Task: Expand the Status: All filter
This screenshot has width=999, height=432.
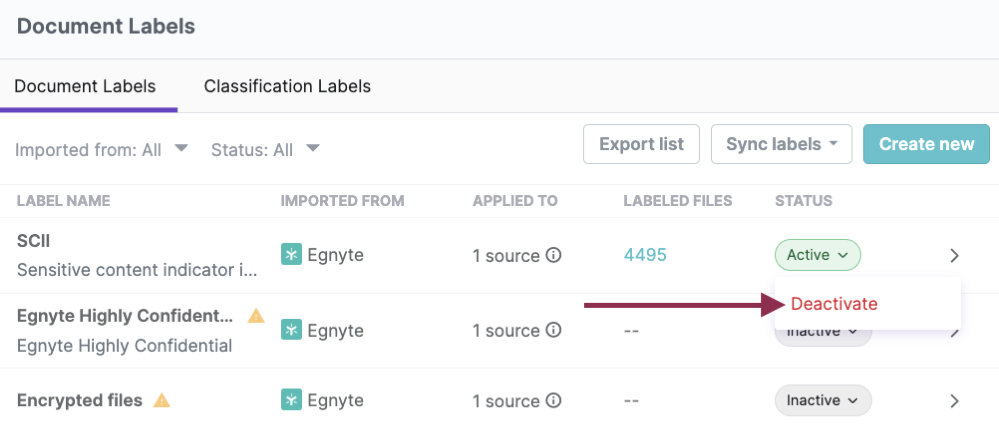Action: click(x=265, y=149)
